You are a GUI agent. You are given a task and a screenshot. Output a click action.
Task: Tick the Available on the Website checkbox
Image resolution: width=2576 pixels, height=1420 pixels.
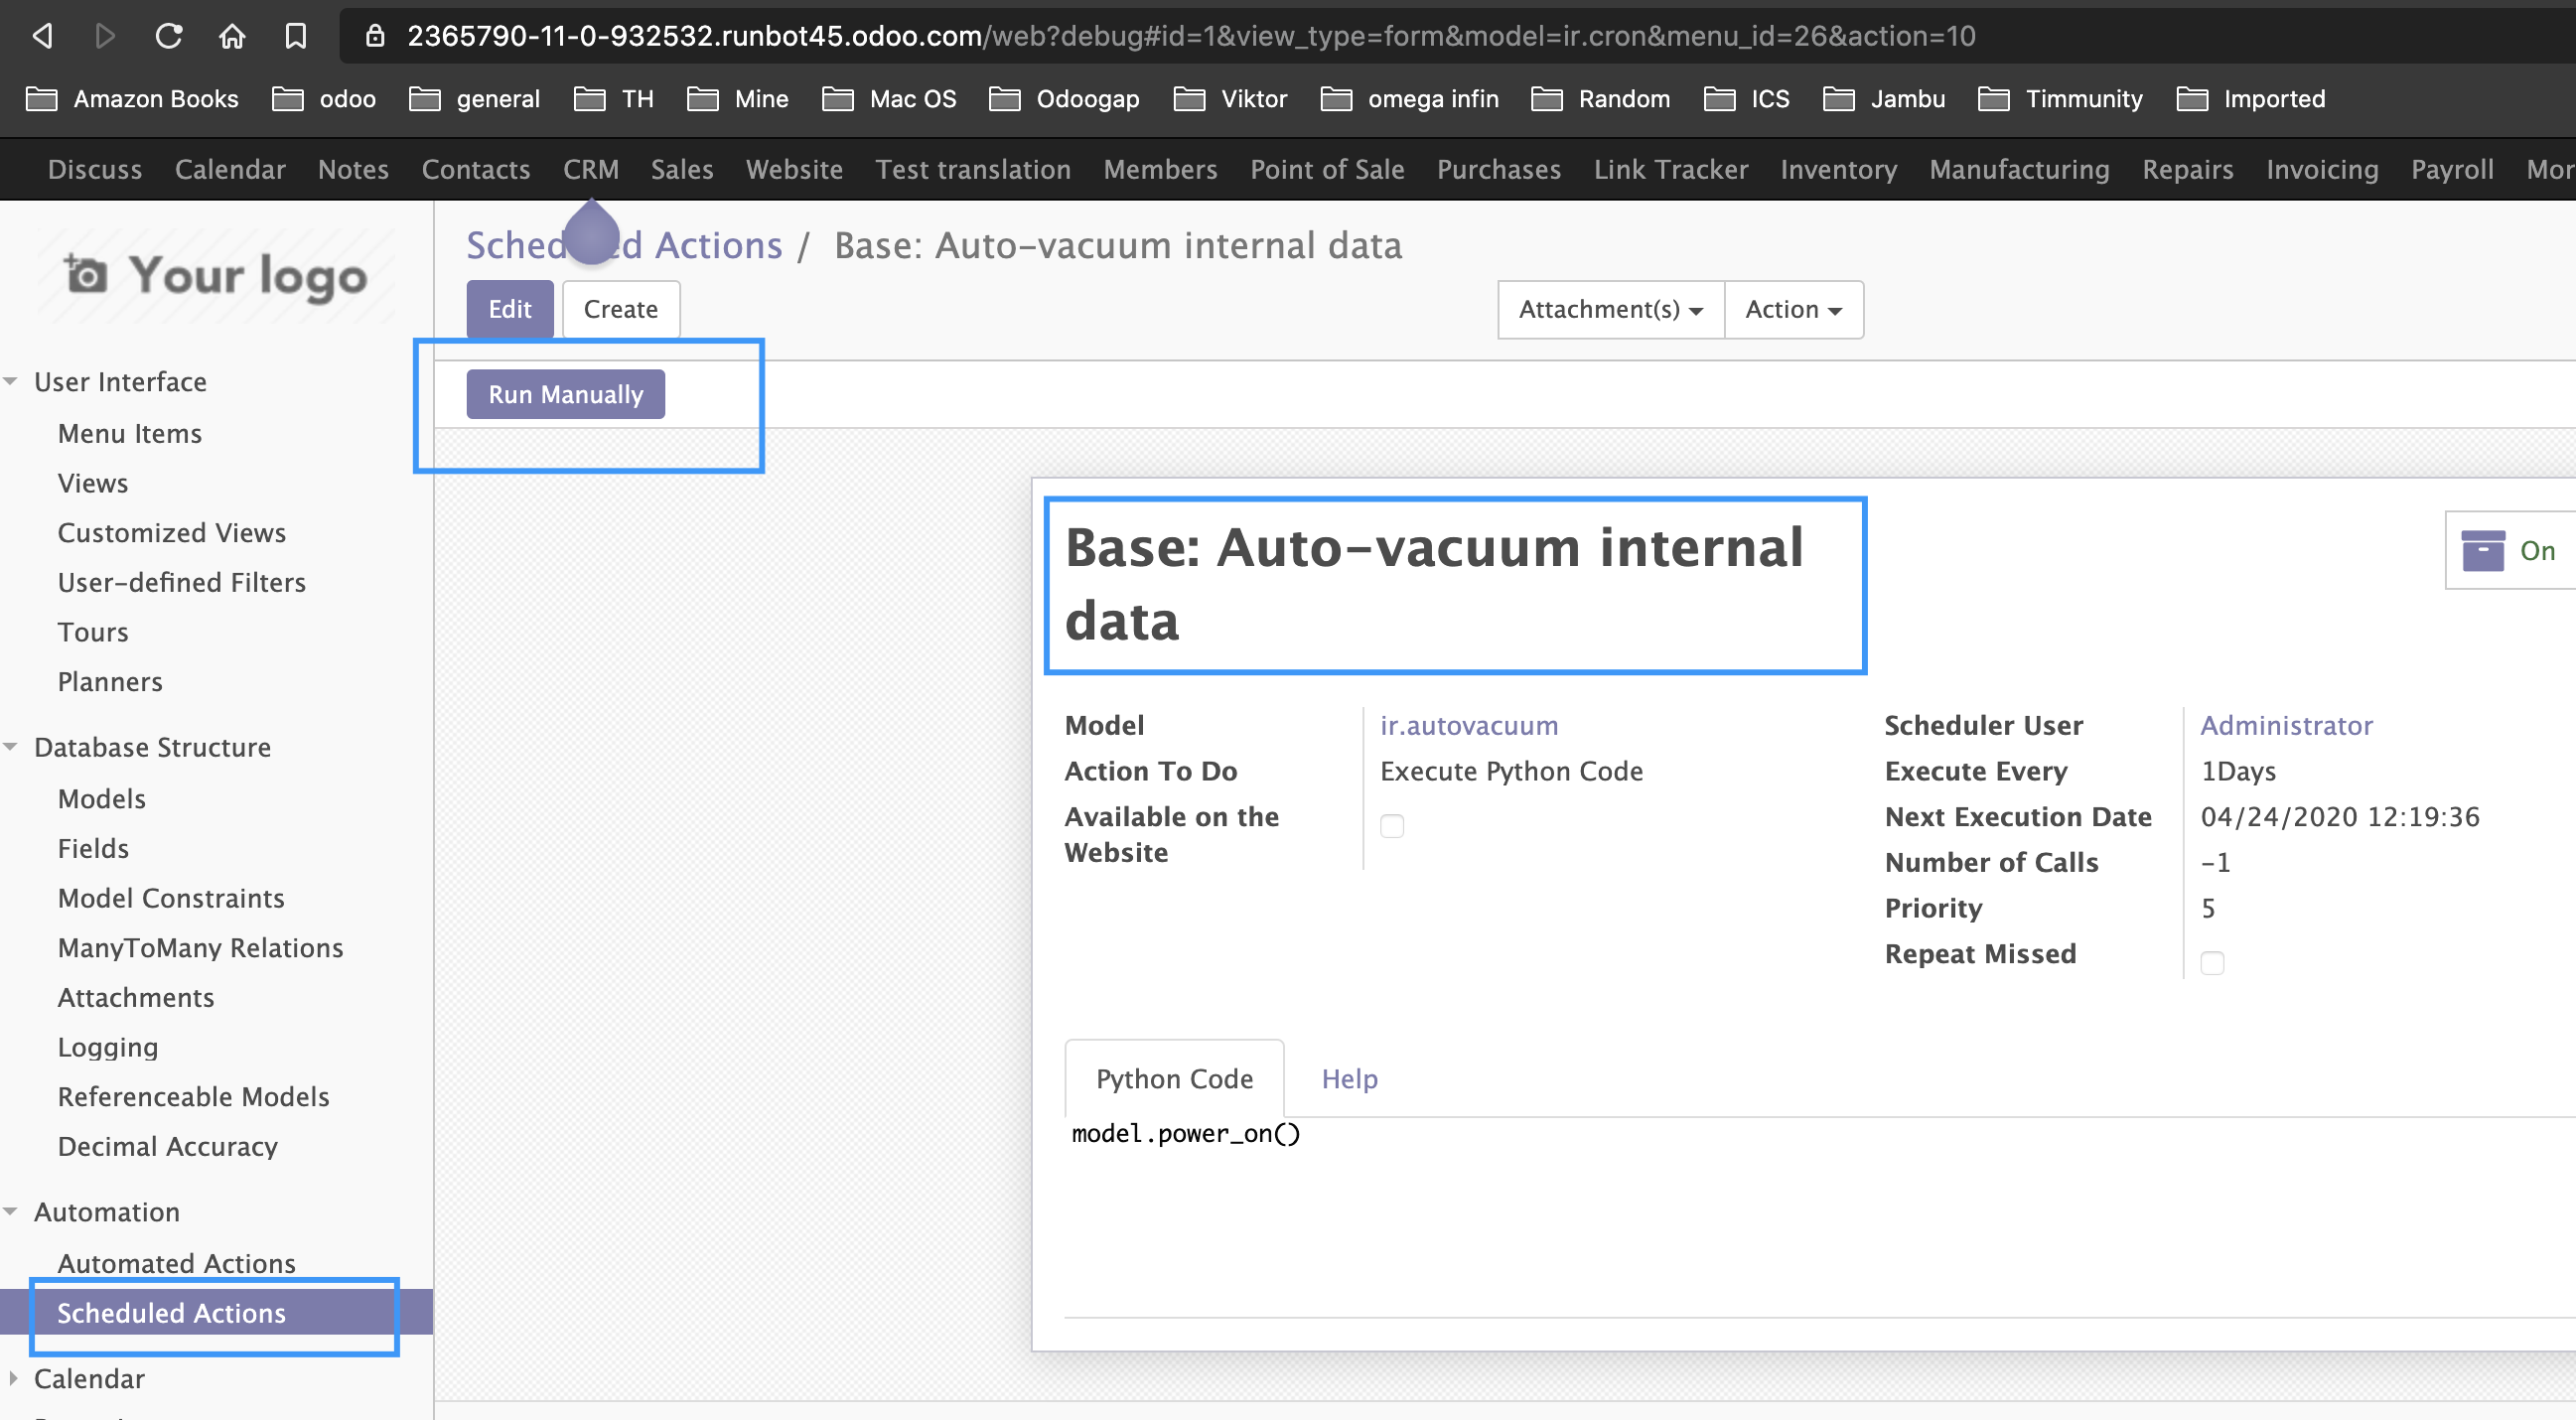(1392, 826)
